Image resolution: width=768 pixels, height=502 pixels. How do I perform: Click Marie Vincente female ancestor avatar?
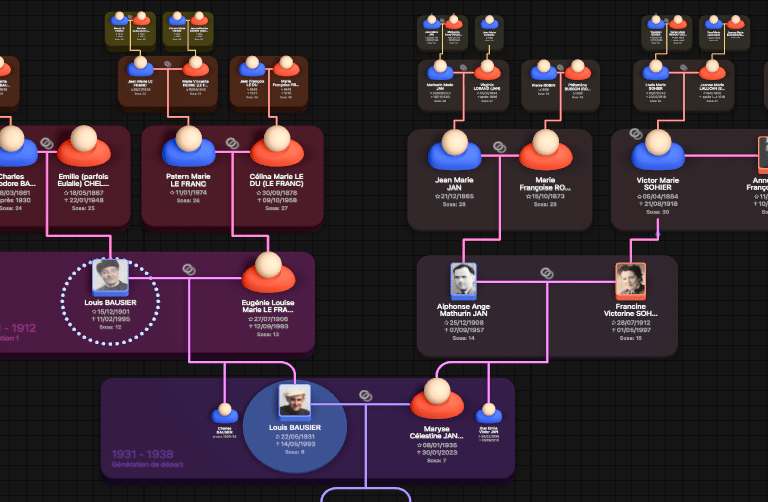(x=196, y=66)
